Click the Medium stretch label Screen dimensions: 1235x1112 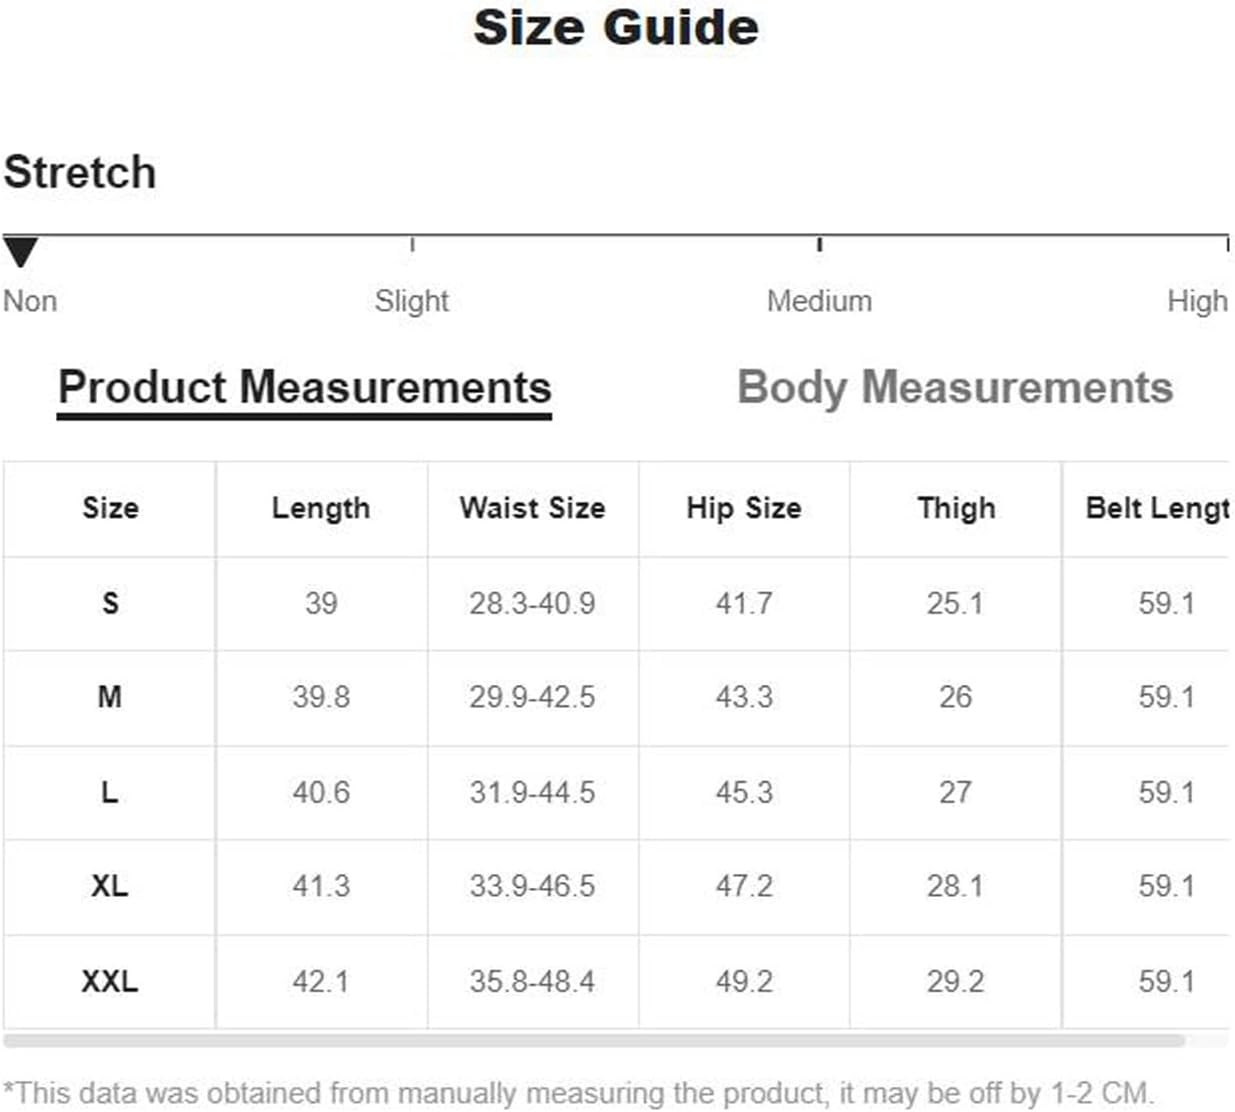tap(819, 301)
